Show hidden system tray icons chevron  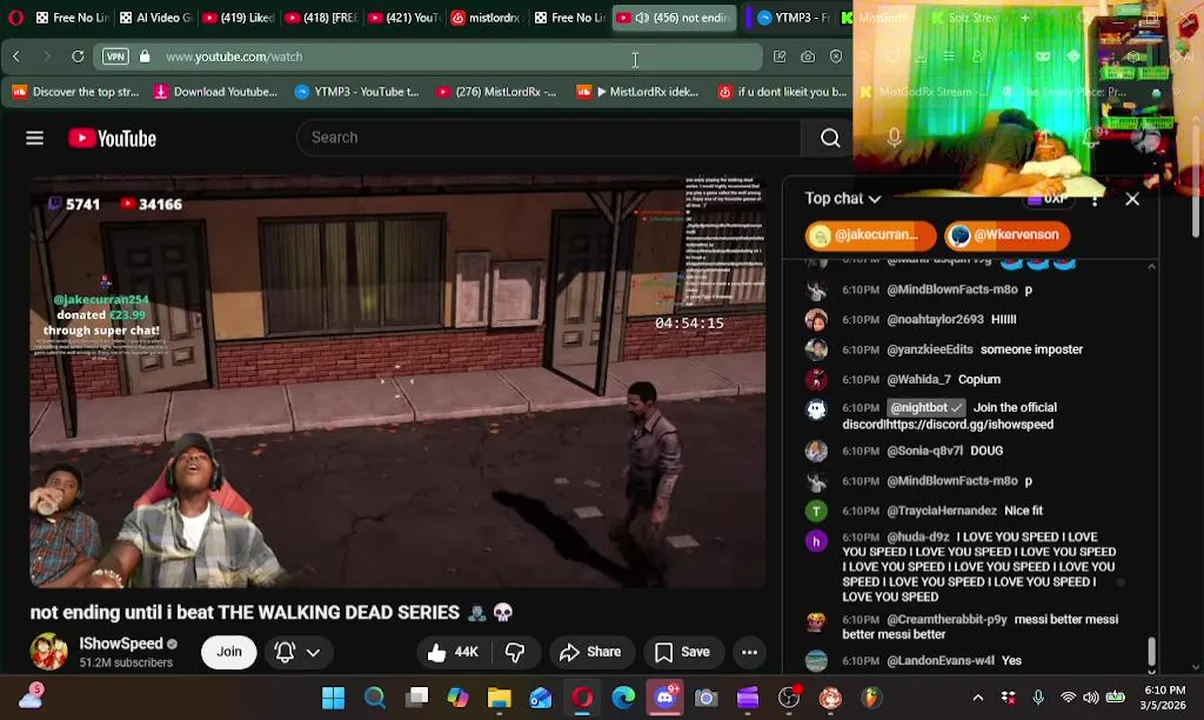[978, 698]
